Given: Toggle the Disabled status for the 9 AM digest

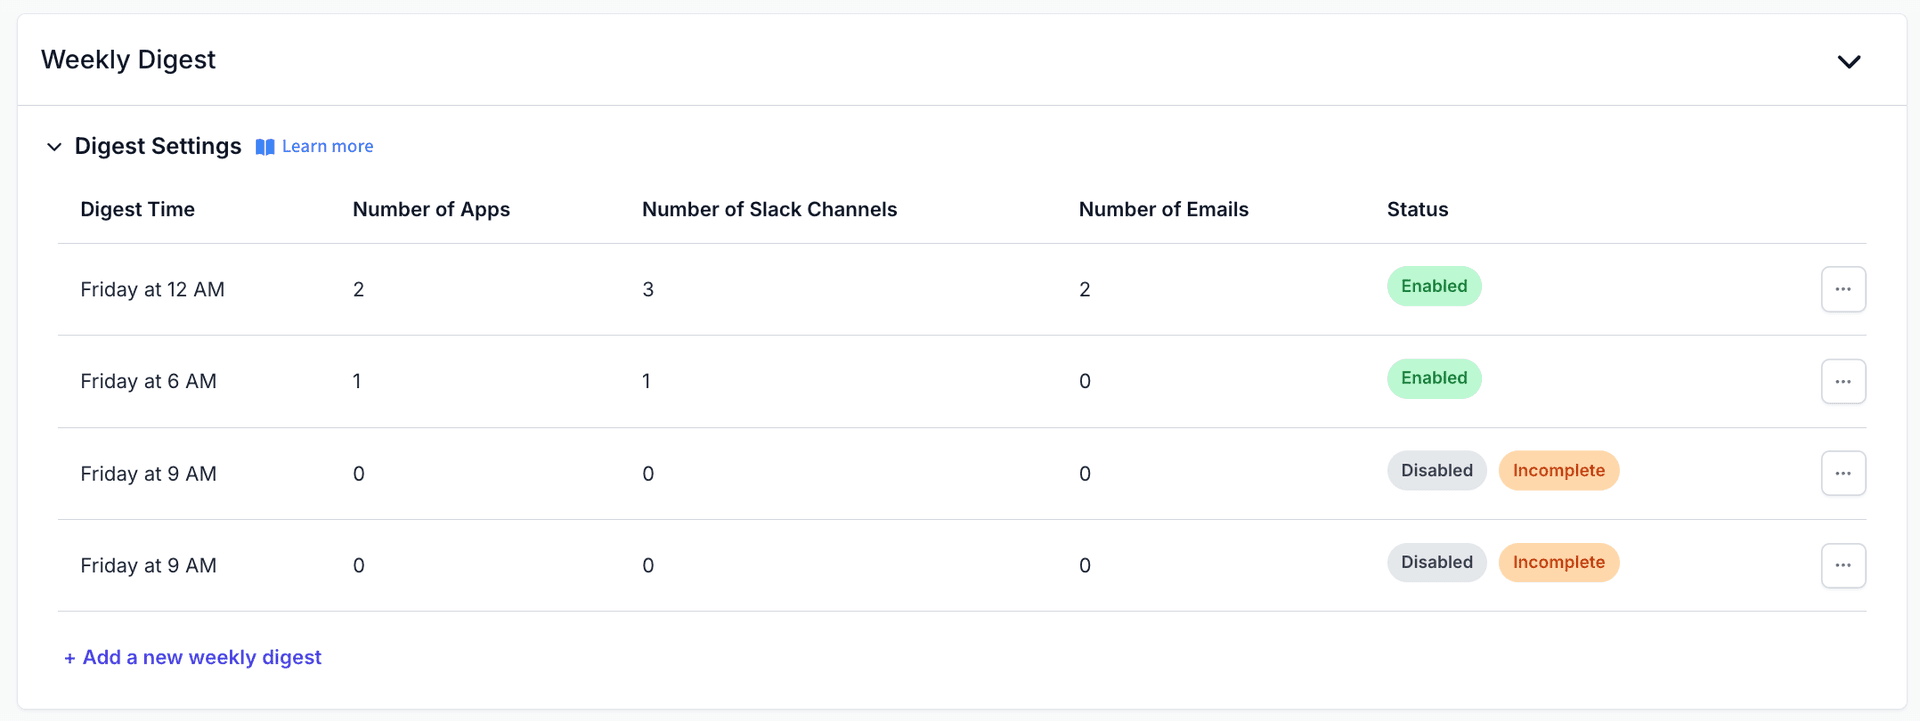Looking at the screenshot, I should [x=1436, y=470].
